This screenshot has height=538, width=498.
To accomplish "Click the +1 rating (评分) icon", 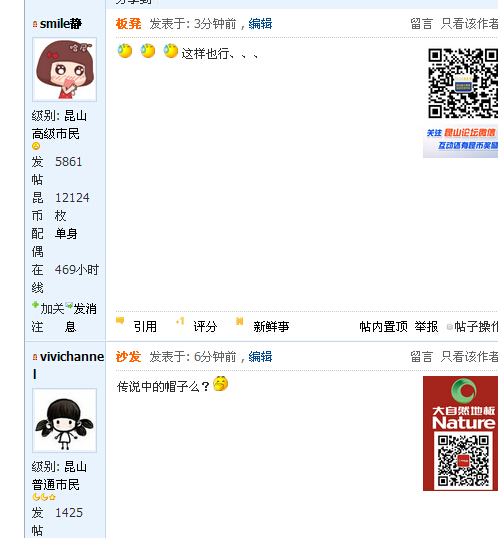I will pos(180,321).
